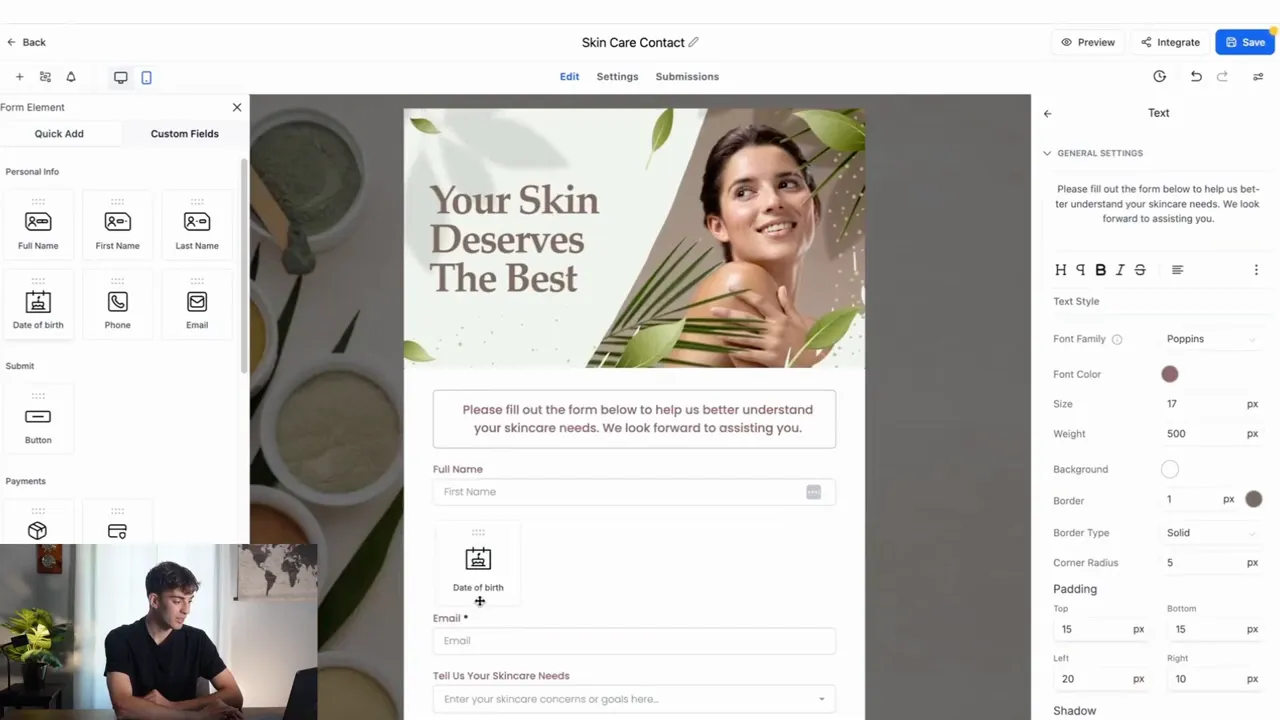Toggle bold text formatting
The image size is (1280, 720).
tap(1101, 270)
